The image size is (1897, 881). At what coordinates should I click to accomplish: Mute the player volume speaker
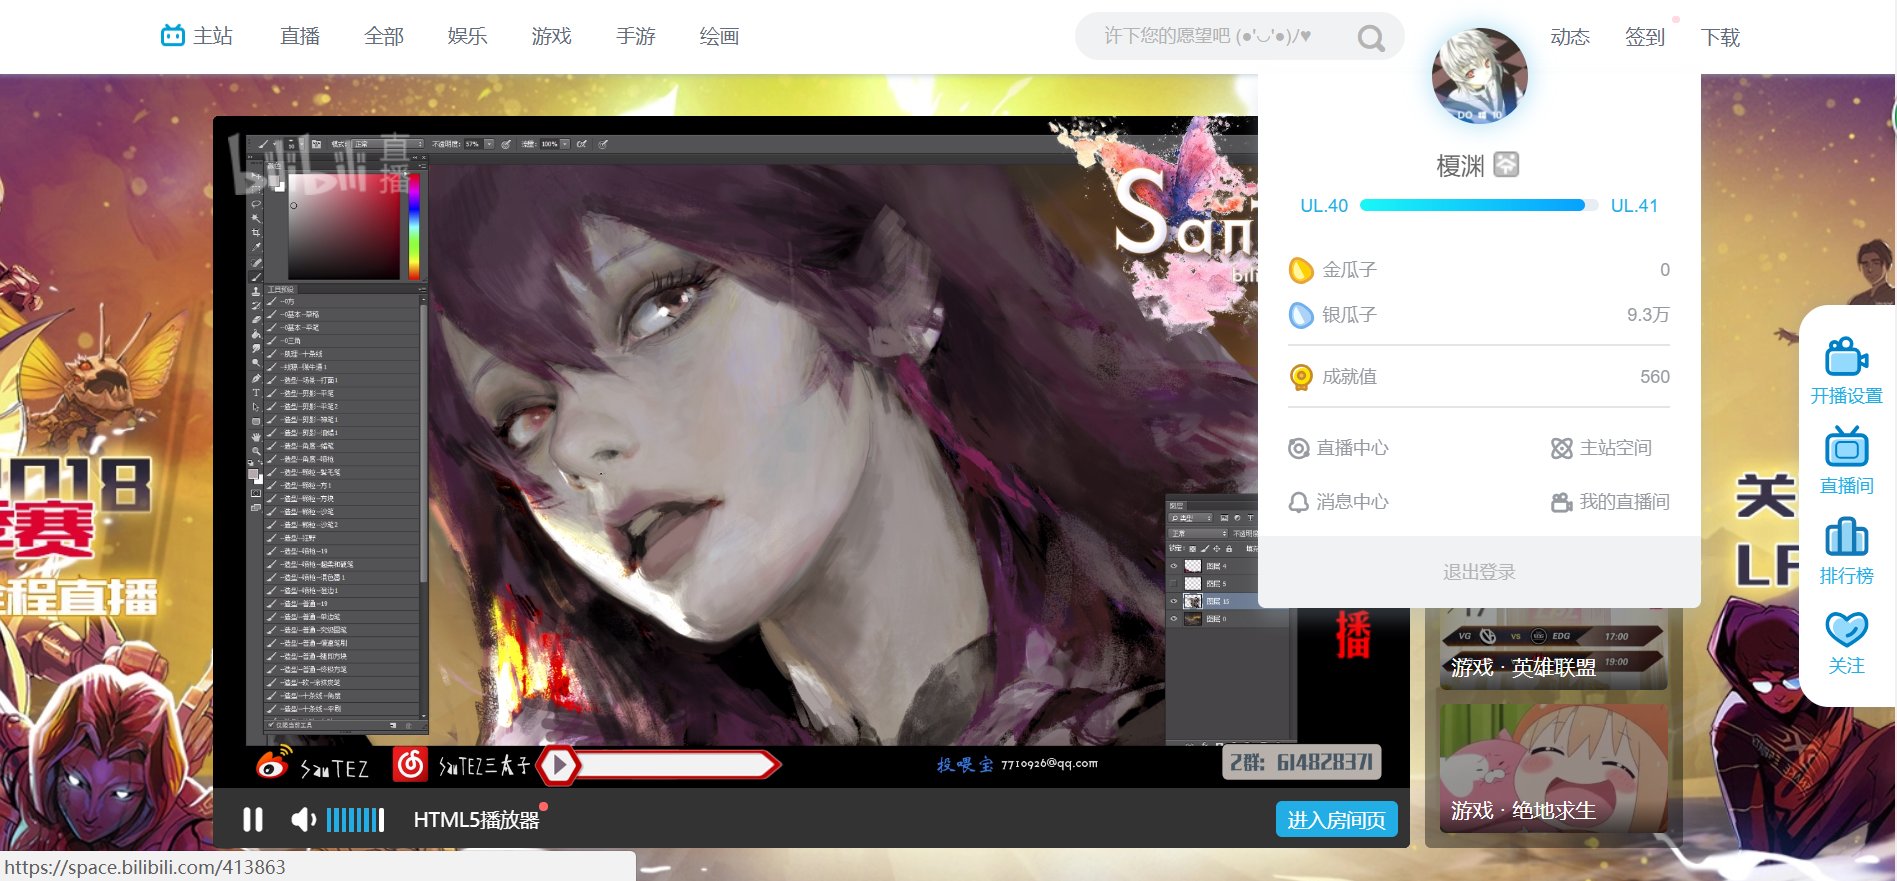[302, 820]
